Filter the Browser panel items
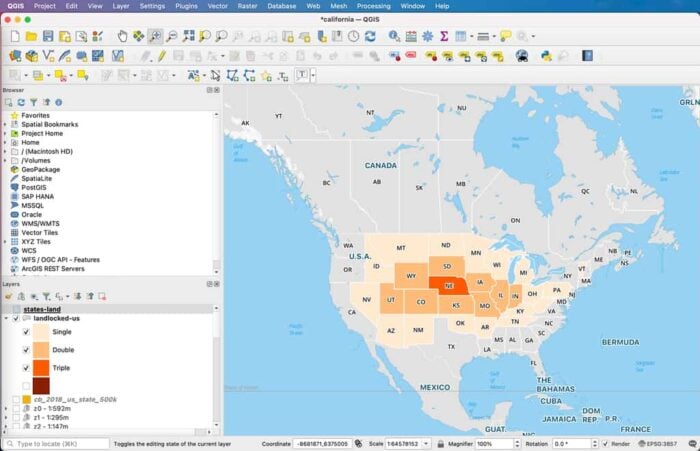Screen dimensions: 700x451 pos(33,102)
